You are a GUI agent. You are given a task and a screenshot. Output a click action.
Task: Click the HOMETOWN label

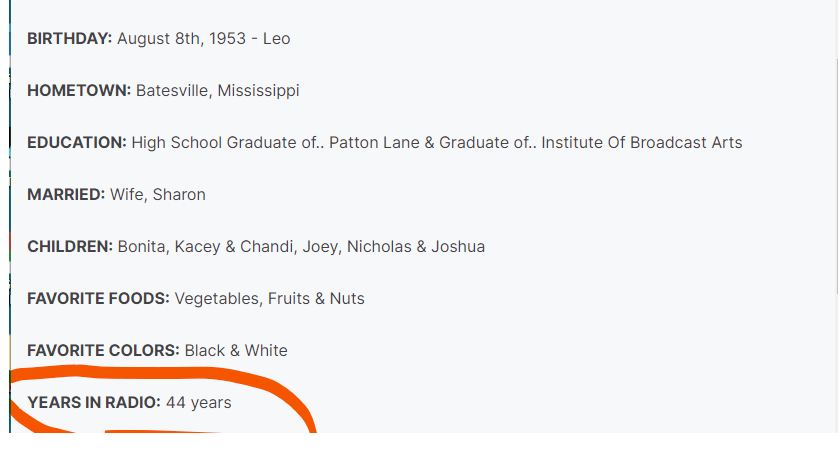click(79, 91)
